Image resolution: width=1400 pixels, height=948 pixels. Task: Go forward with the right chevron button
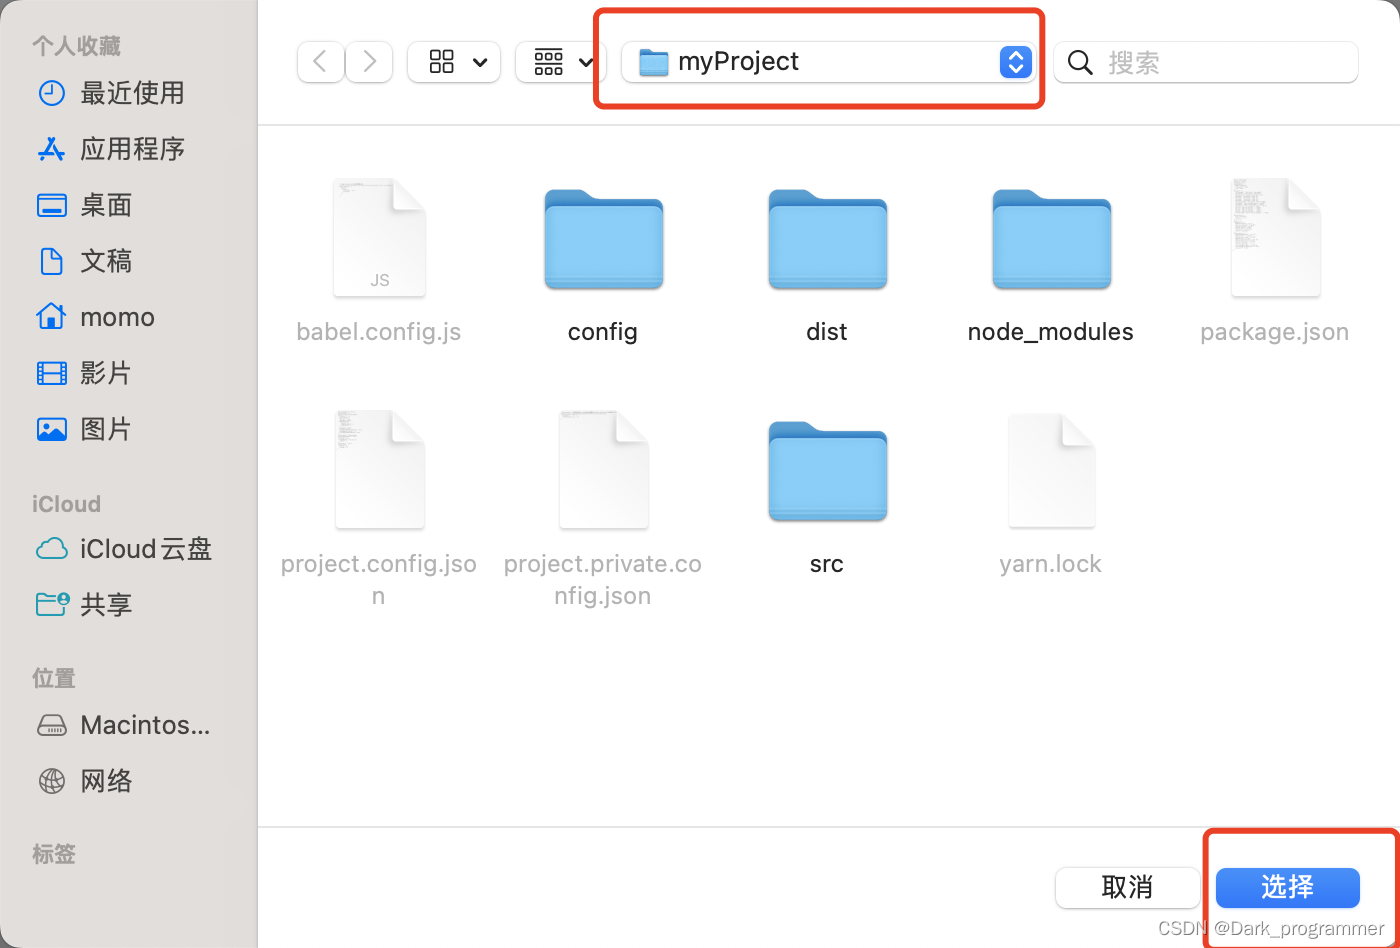point(369,62)
